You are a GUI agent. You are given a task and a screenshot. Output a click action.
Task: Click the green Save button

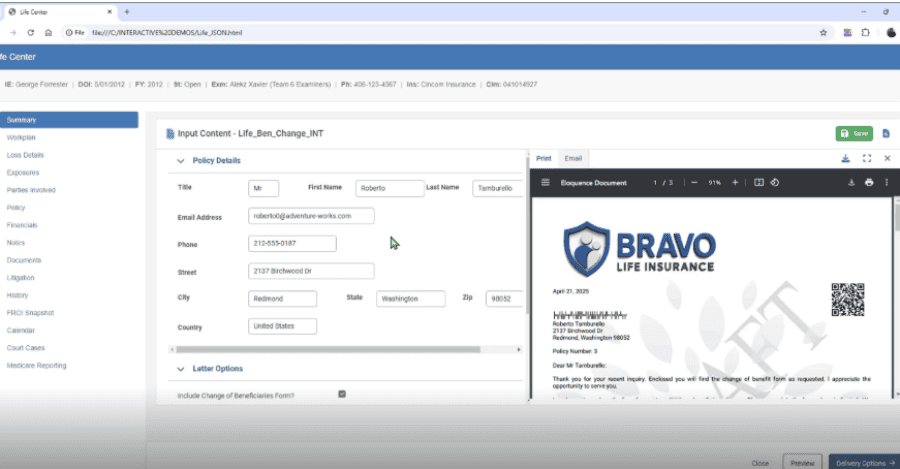click(853, 133)
